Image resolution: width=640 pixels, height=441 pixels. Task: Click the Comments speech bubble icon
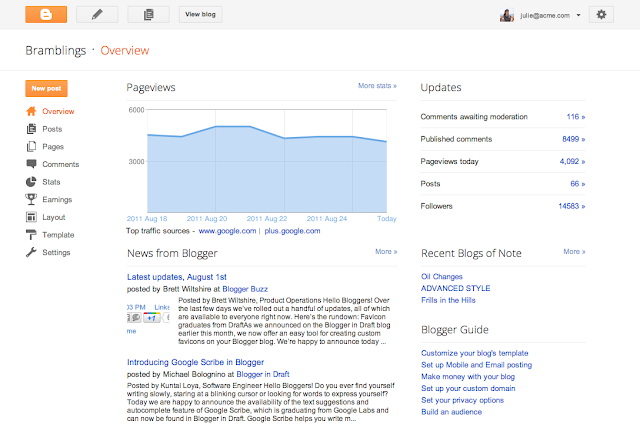click(32, 164)
